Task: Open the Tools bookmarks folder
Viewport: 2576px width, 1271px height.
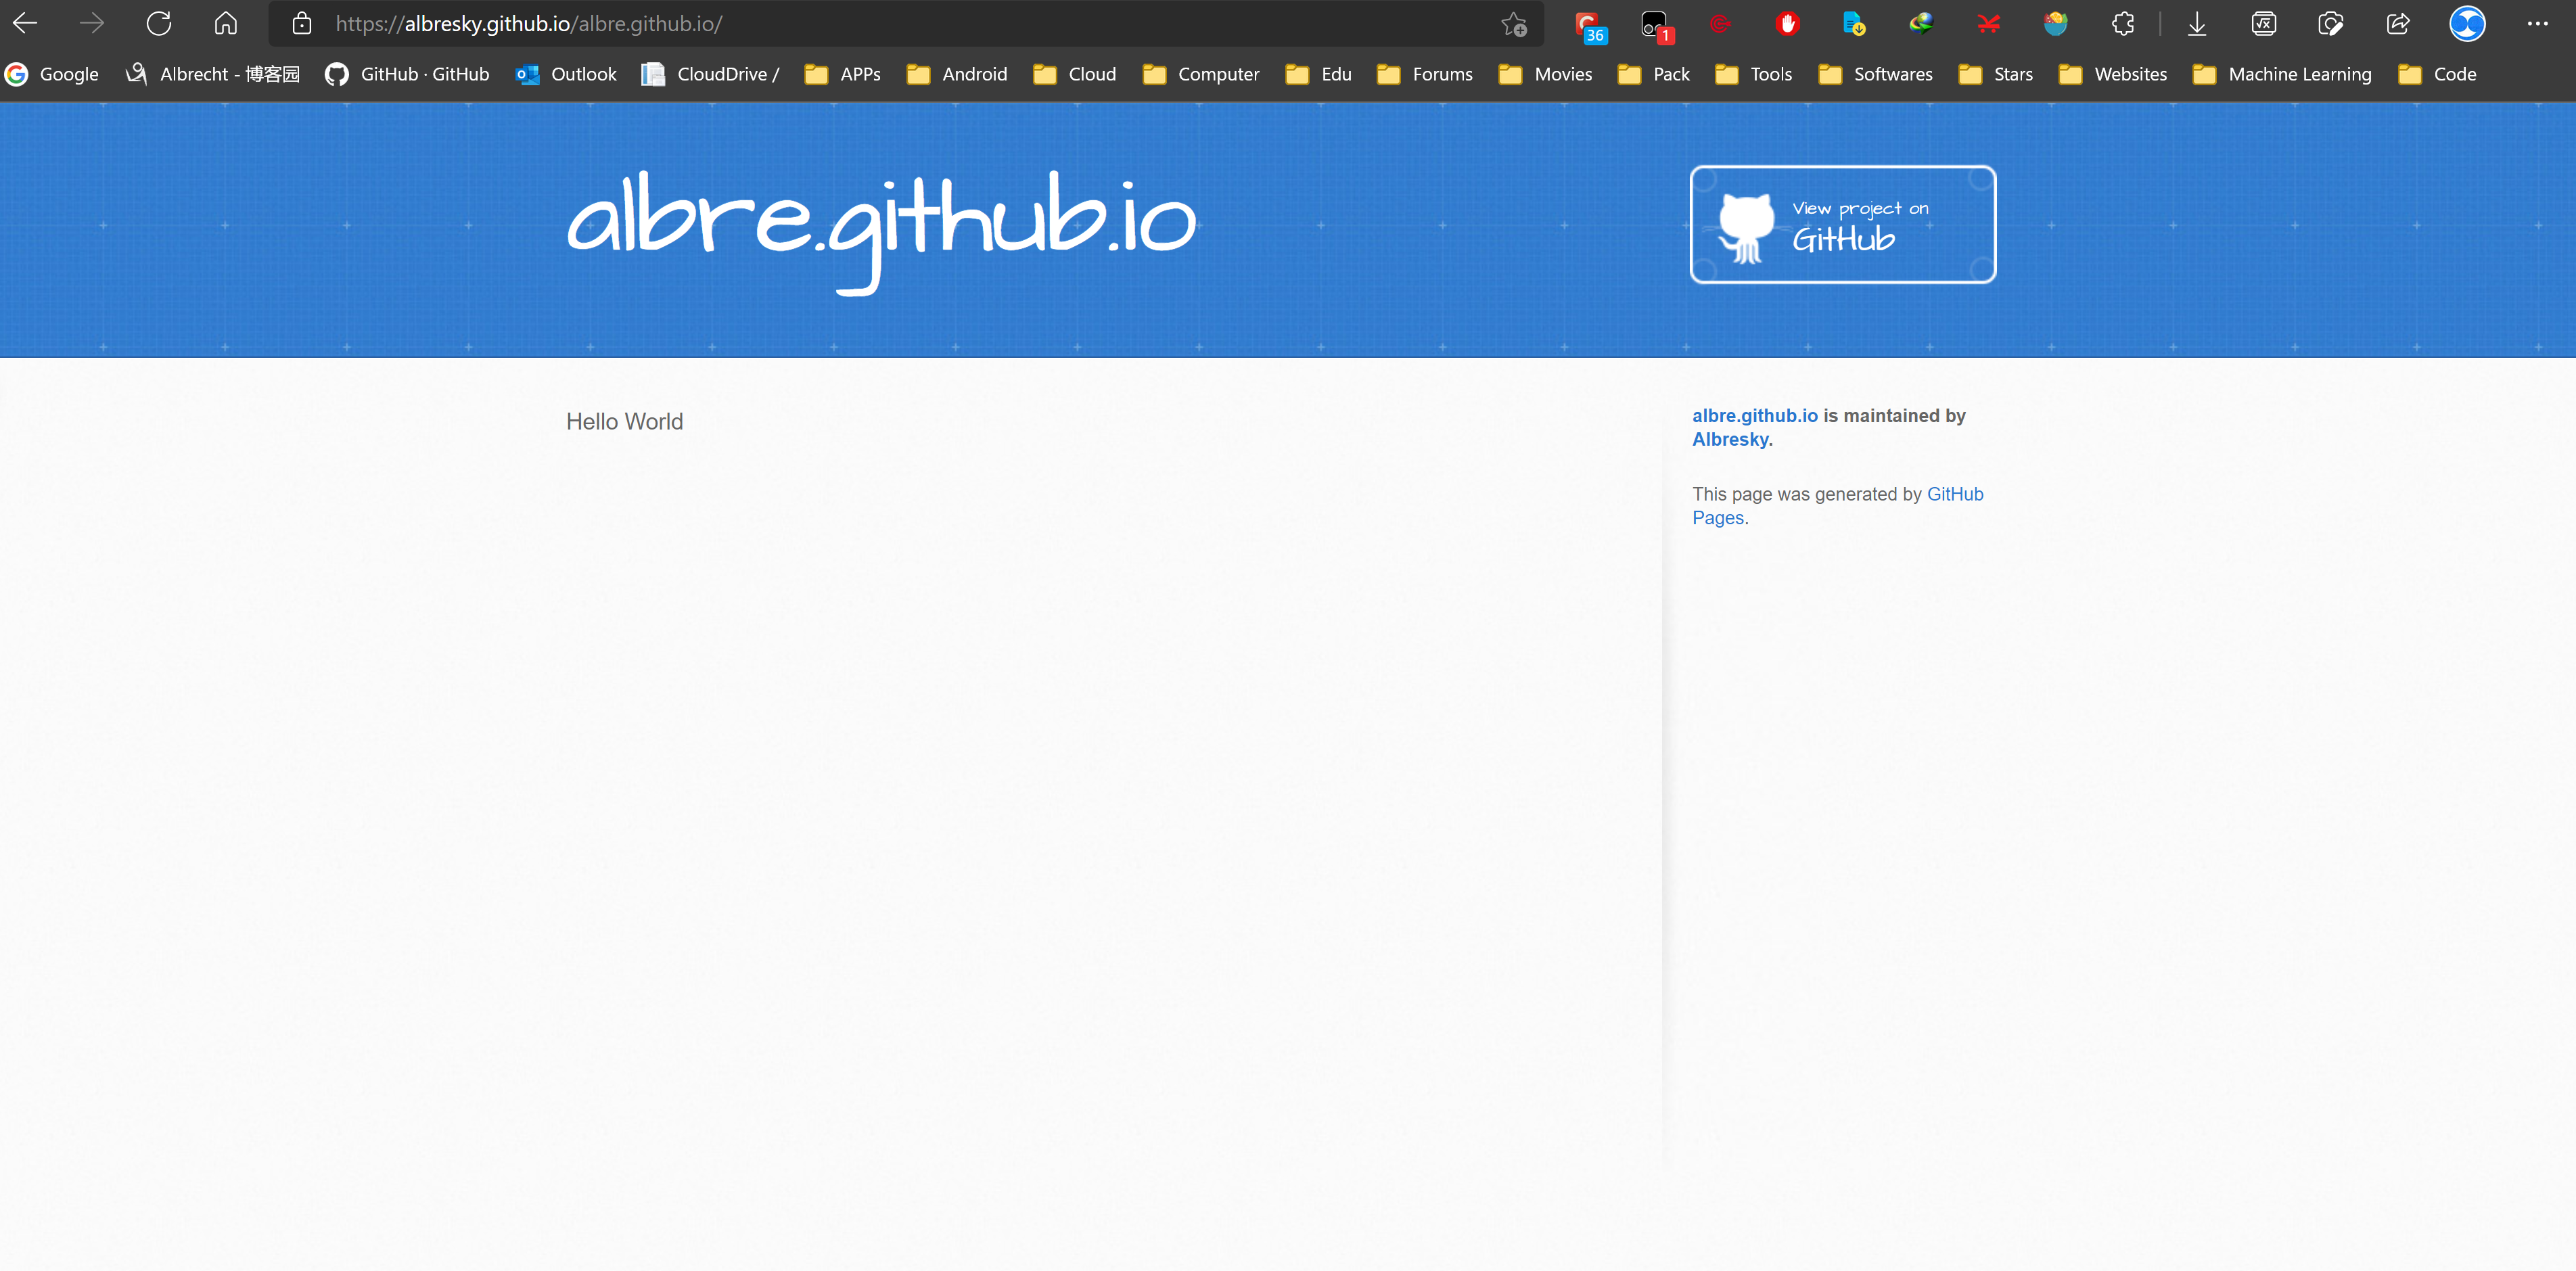Action: point(1754,74)
